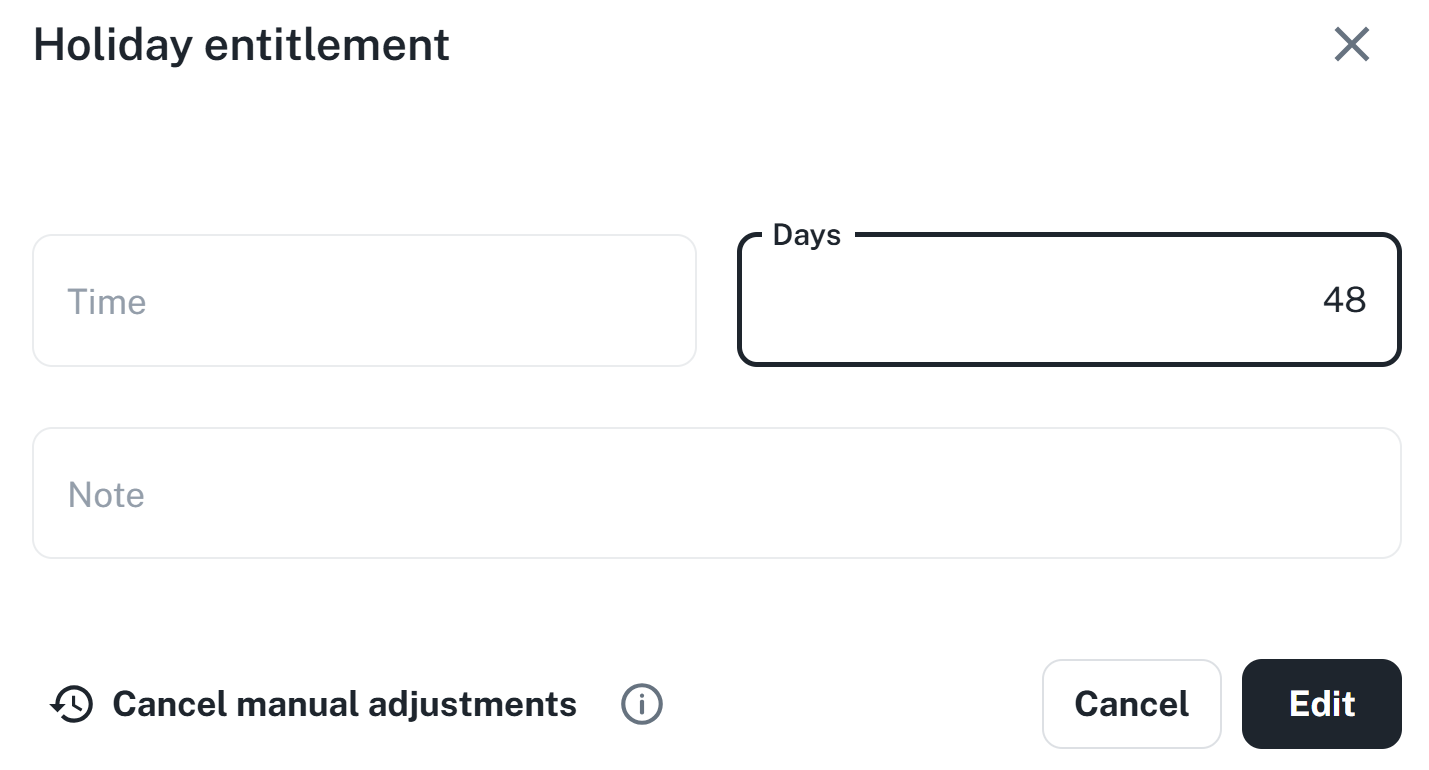The image size is (1429, 770).
Task: Click the value 48 in Days
Action: (1343, 300)
